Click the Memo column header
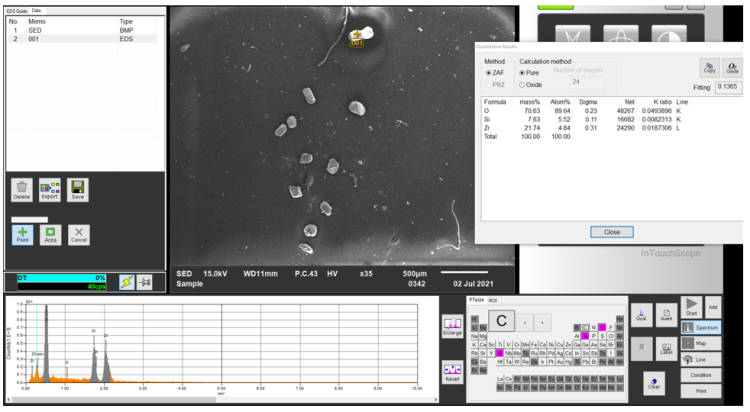This screenshot has width=750, height=412. pos(37,22)
